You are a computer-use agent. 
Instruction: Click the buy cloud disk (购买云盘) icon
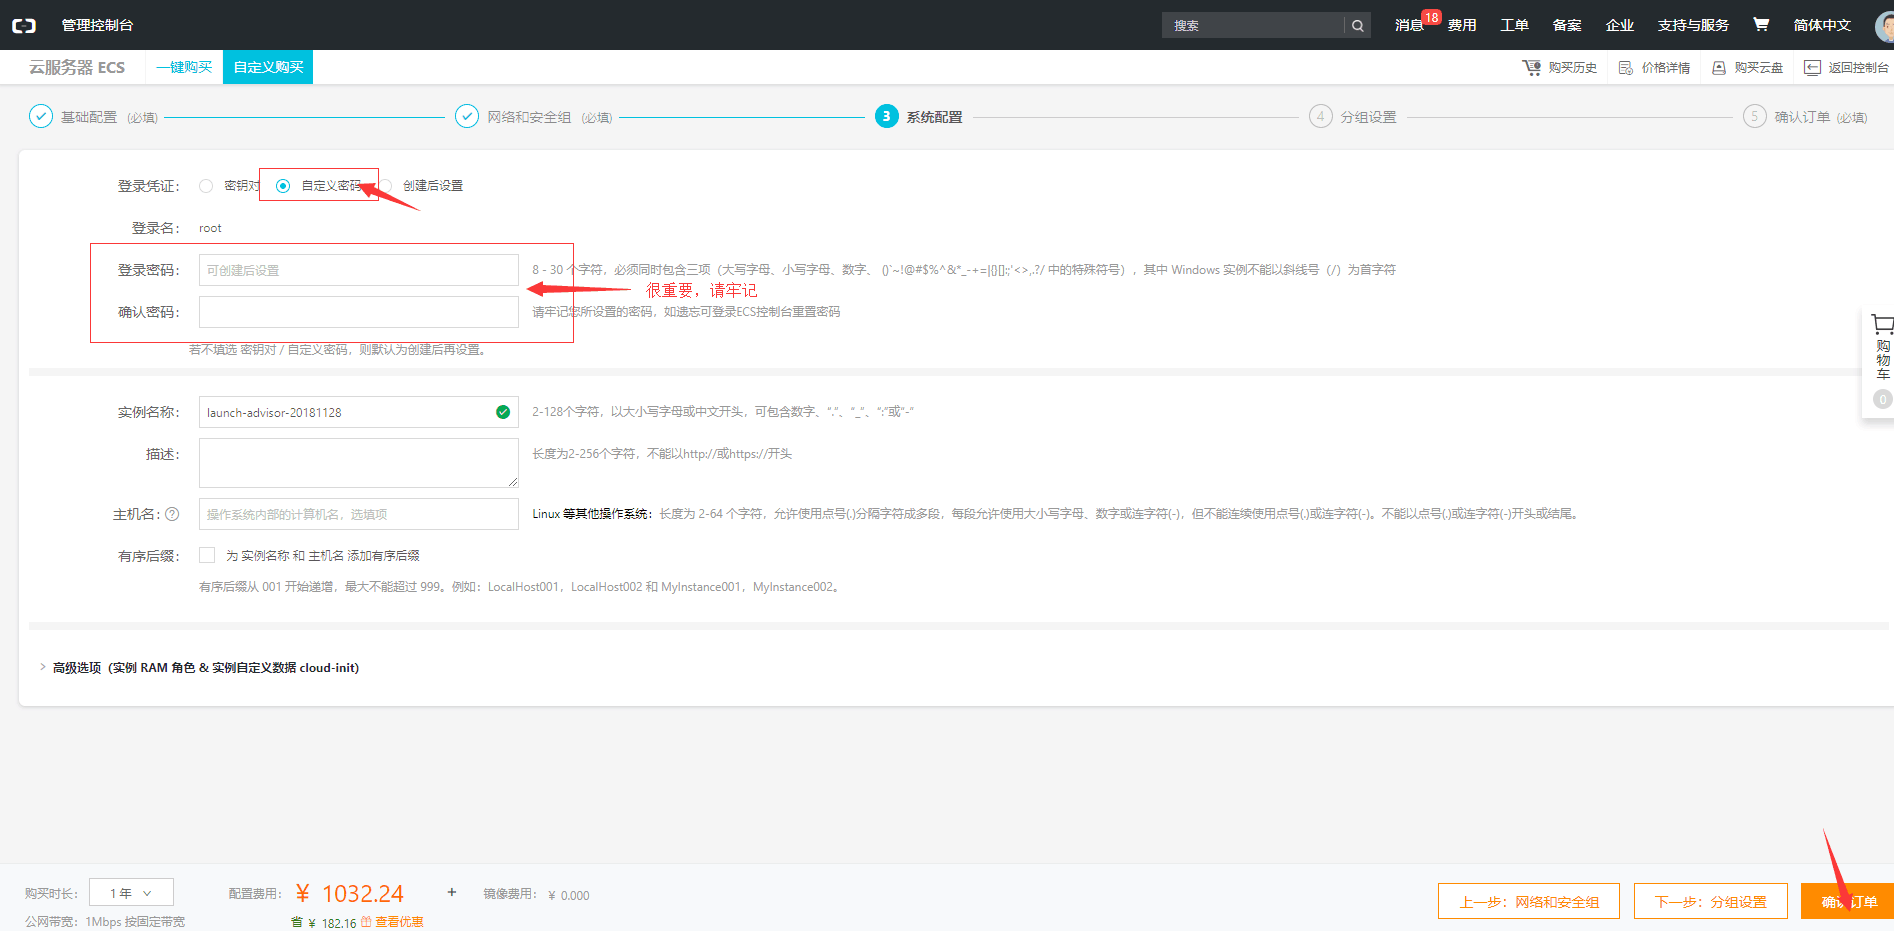pyautogui.click(x=1719, y=67)
